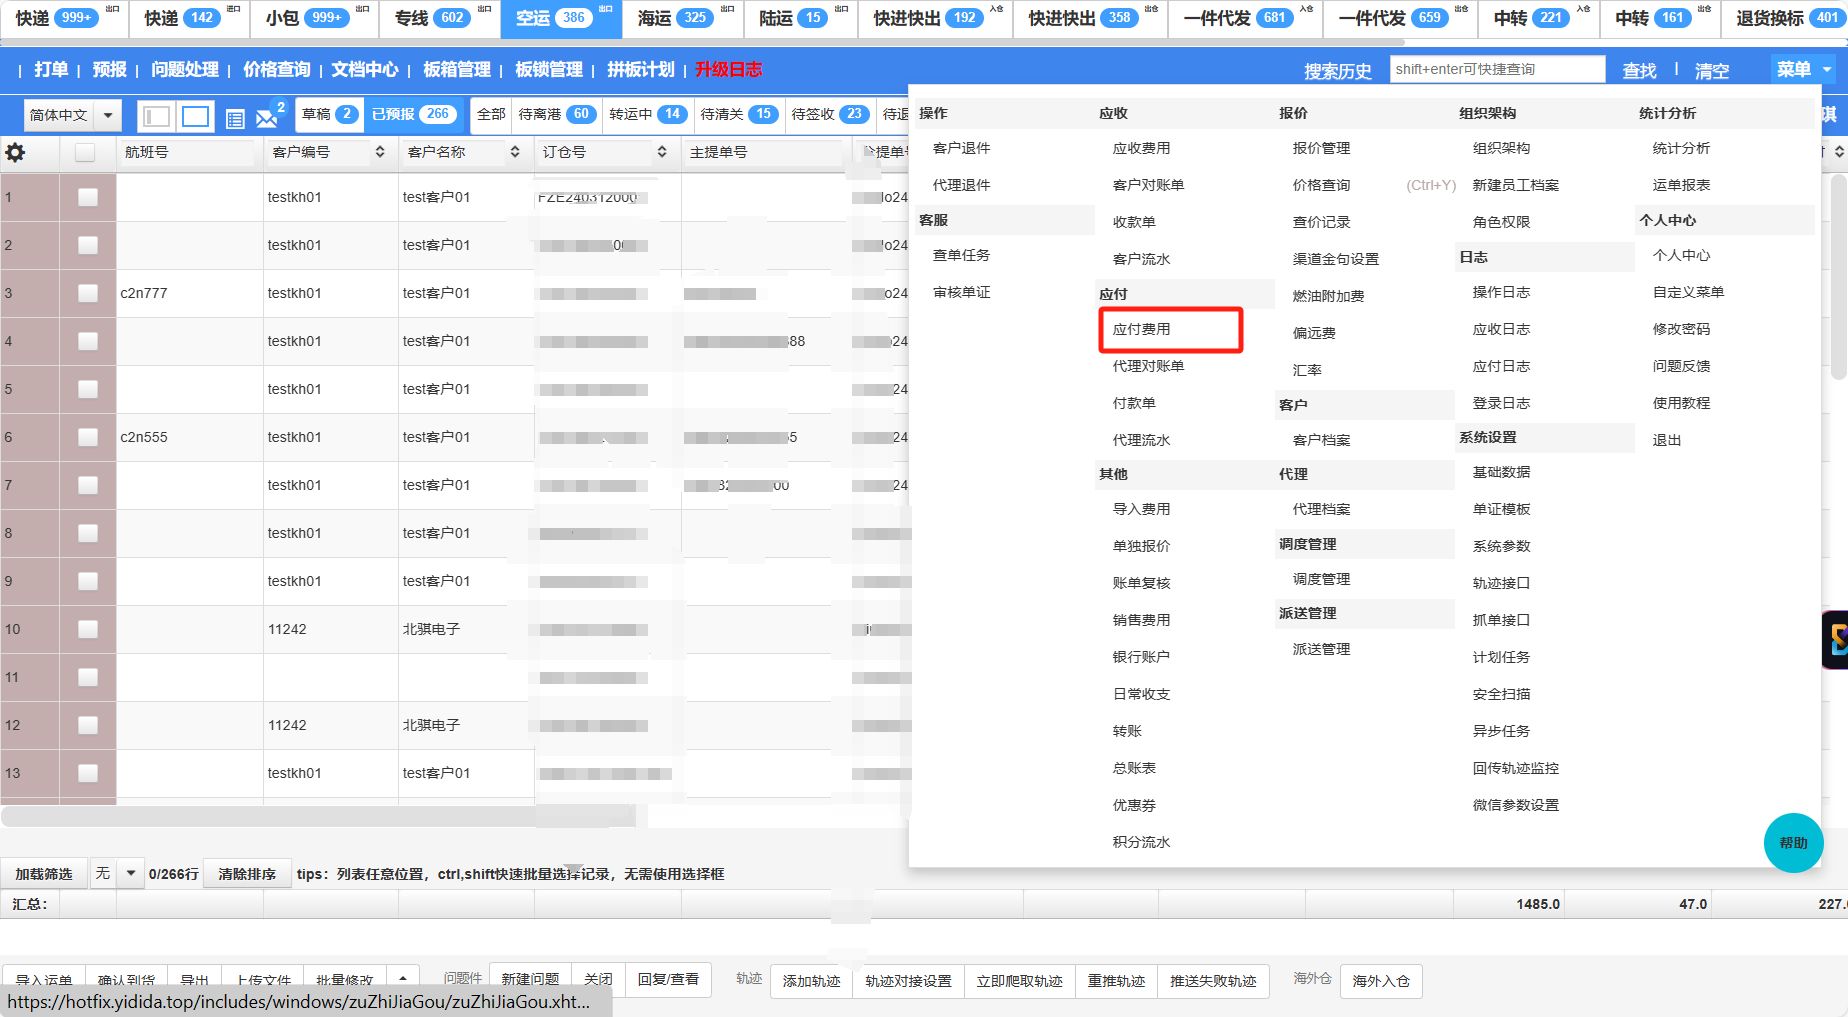Switch to the 海运 tab
The image size is (1848, 1017).
pos(675,18)
